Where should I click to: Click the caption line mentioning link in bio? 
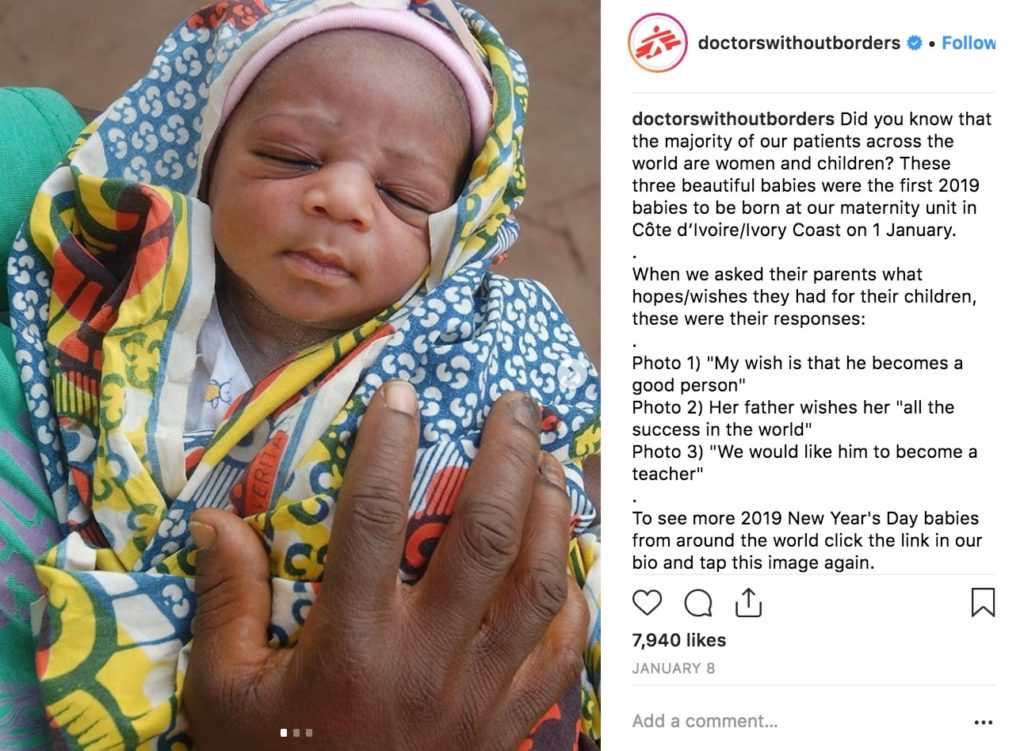click(807, 540)
